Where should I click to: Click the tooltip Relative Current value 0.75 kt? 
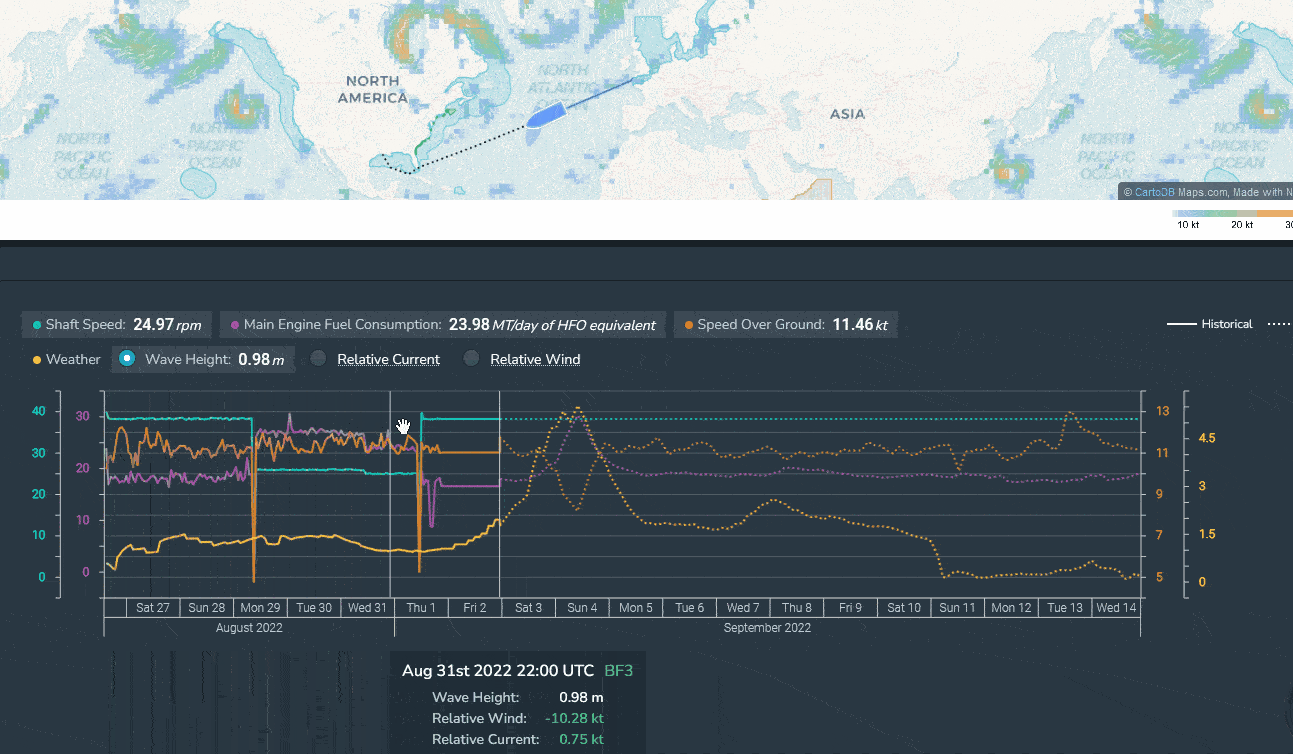pyautogui.click(x=582, y=739)
